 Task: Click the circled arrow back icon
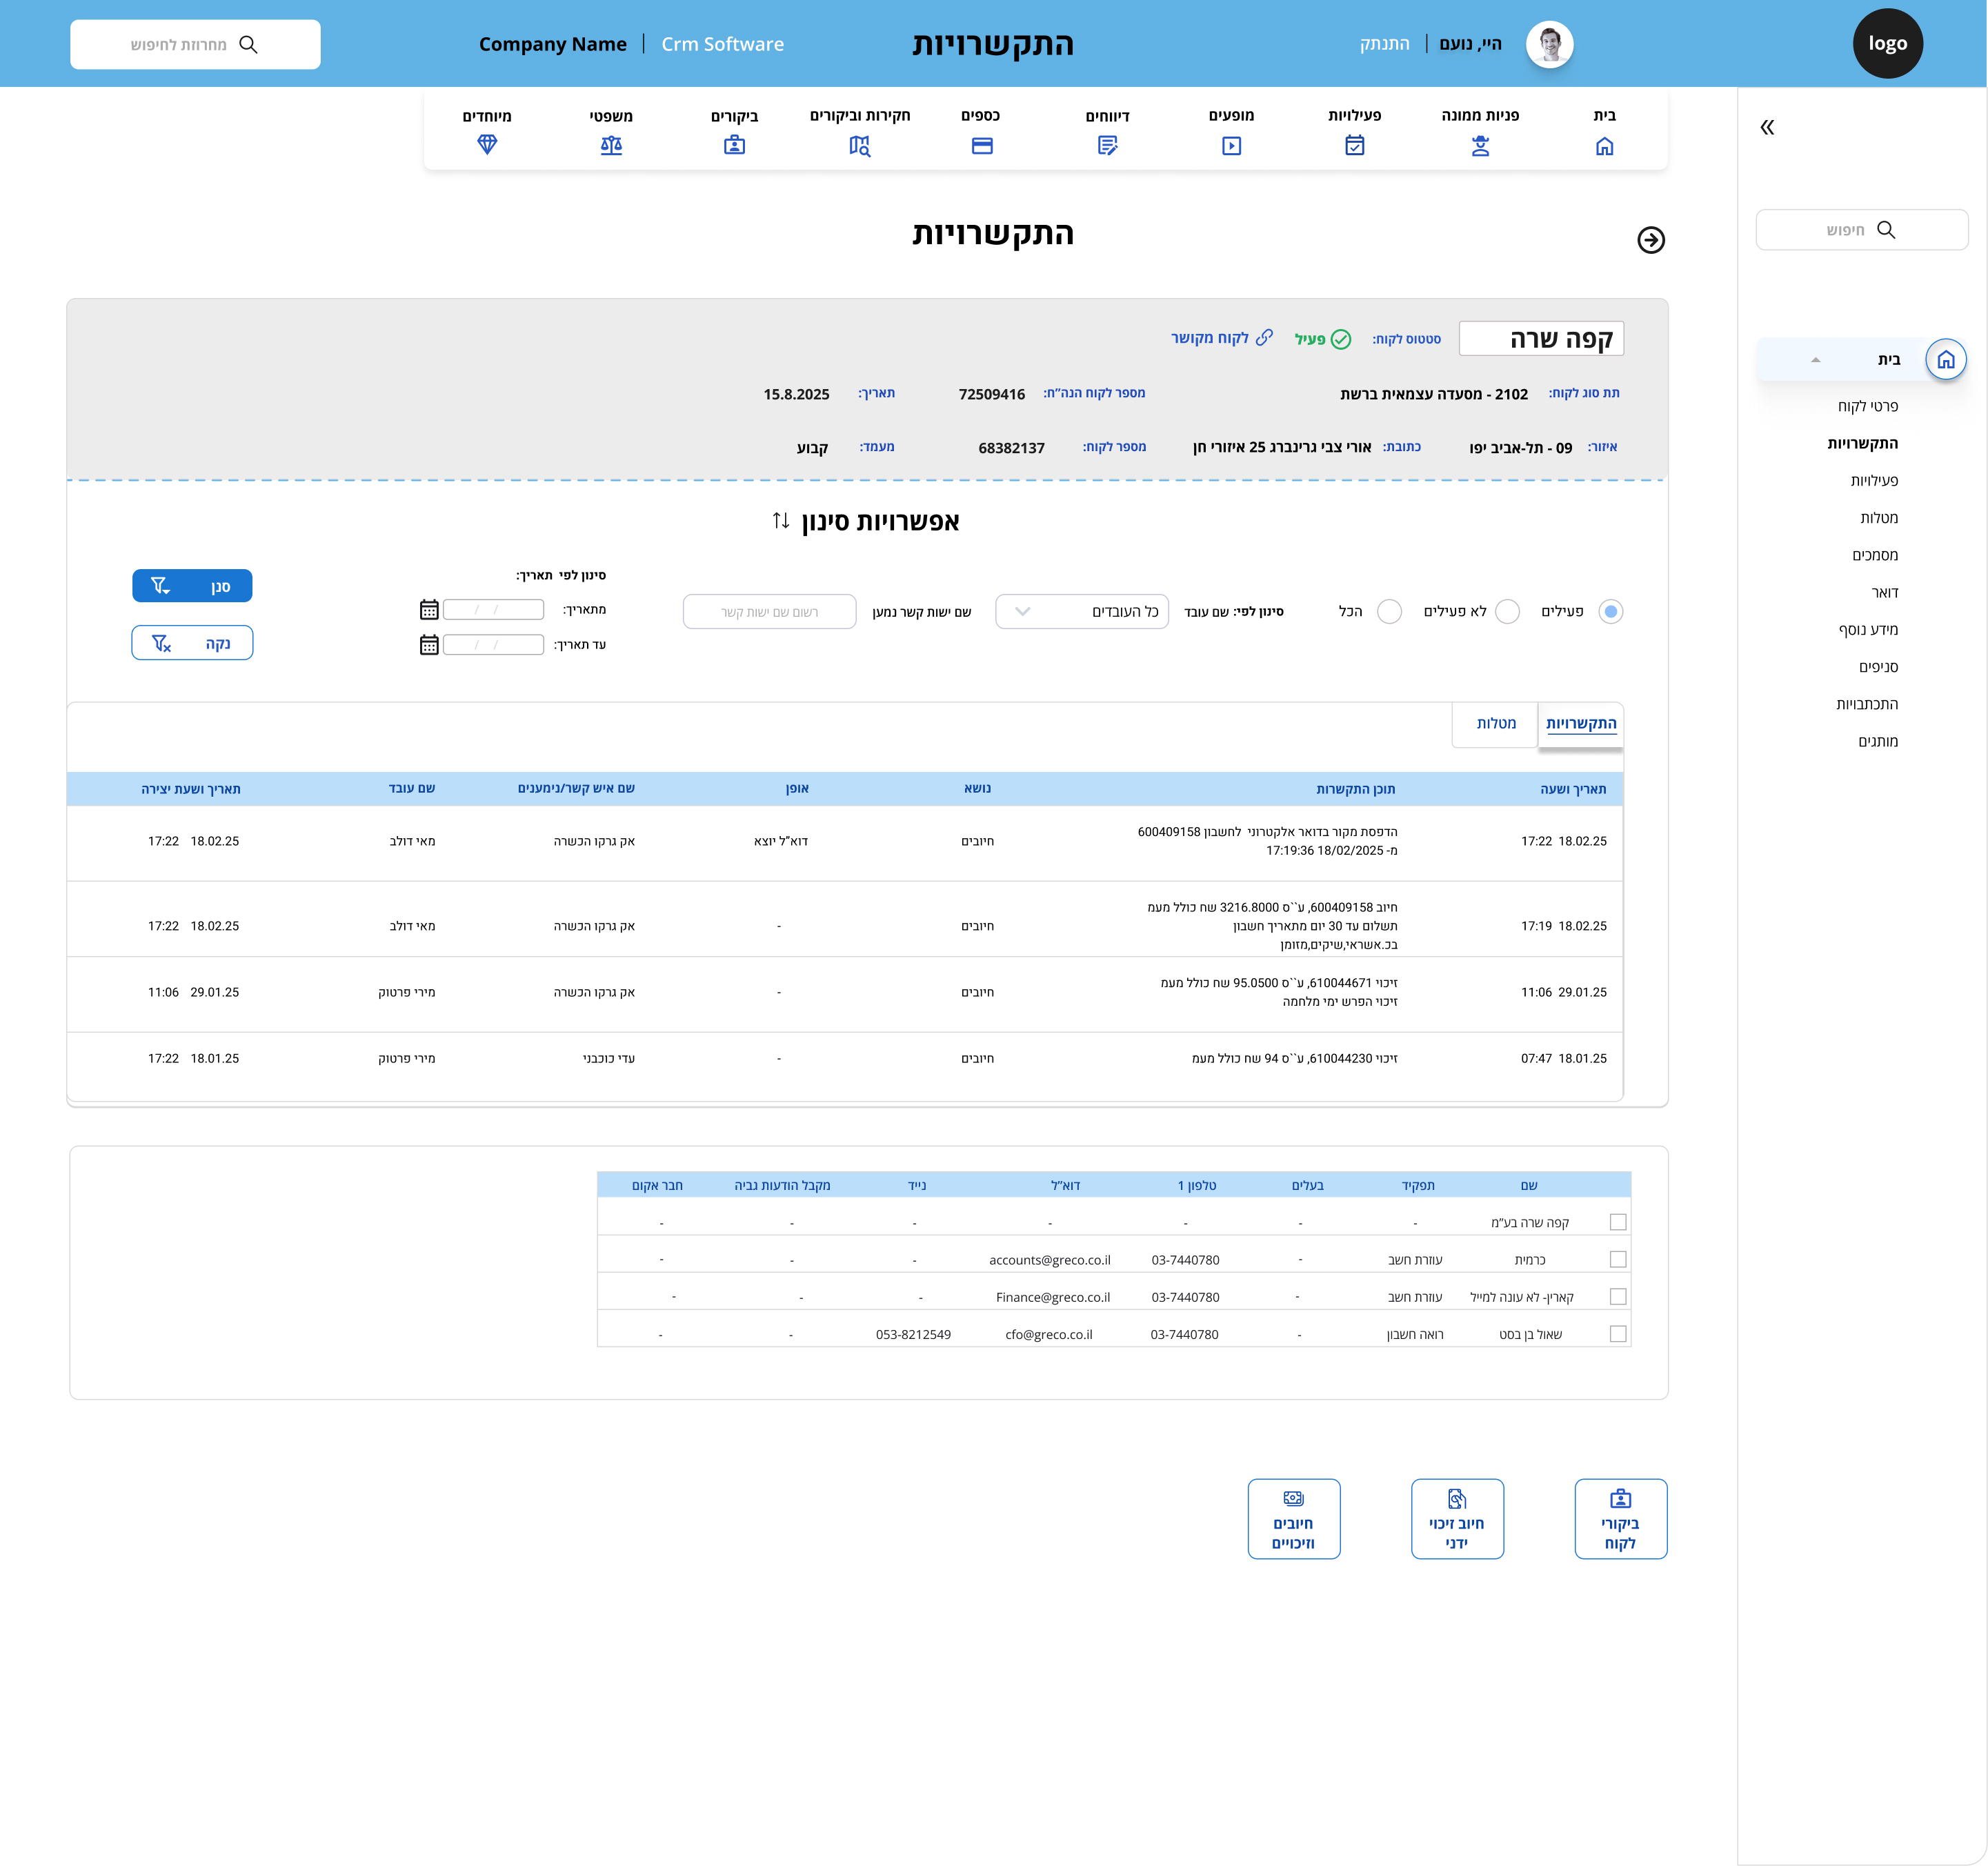tap(1651, 240)
